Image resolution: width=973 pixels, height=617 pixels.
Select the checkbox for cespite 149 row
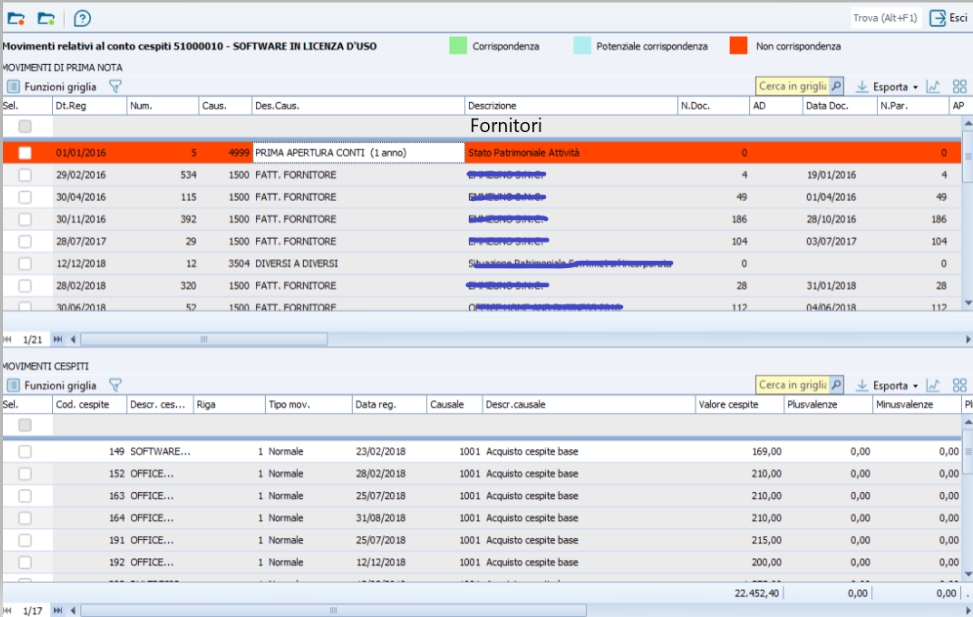pyautogui.click(x=25, y=452)
